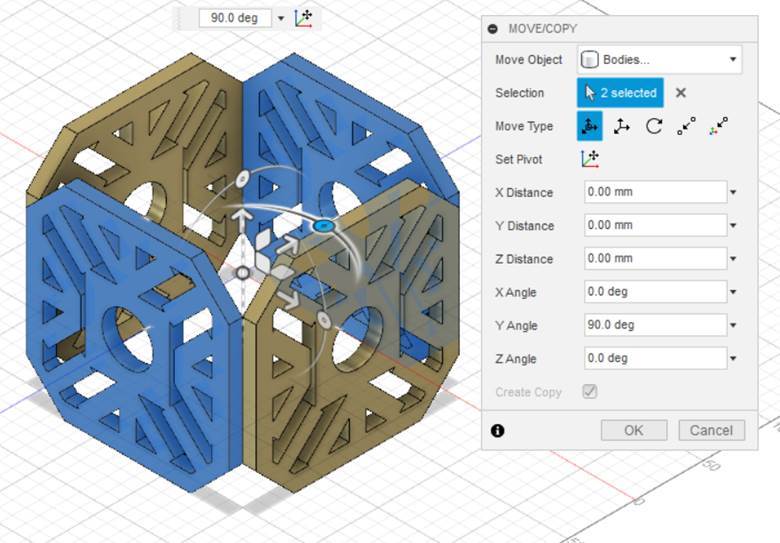Expand the Z Distance dropdown arrow
The width and height of the screenshot is (780, 543).
(733, 259)
